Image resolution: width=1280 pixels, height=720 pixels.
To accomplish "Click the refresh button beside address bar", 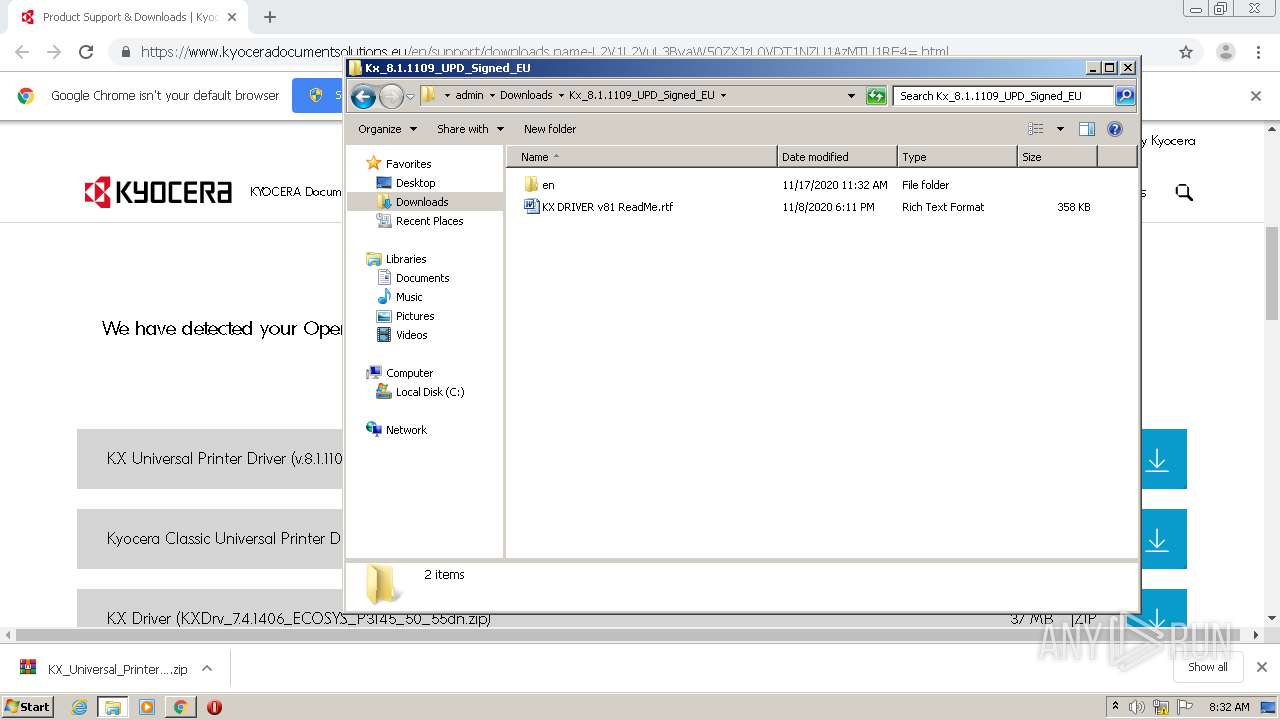I will click(x=876, y=96).
